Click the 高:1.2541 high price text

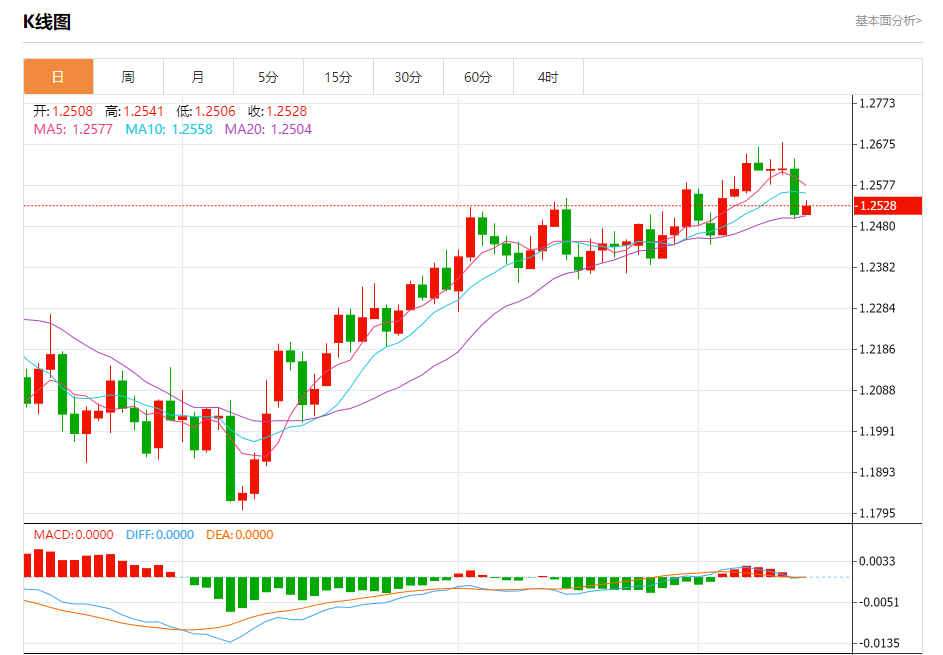(134, 111)
